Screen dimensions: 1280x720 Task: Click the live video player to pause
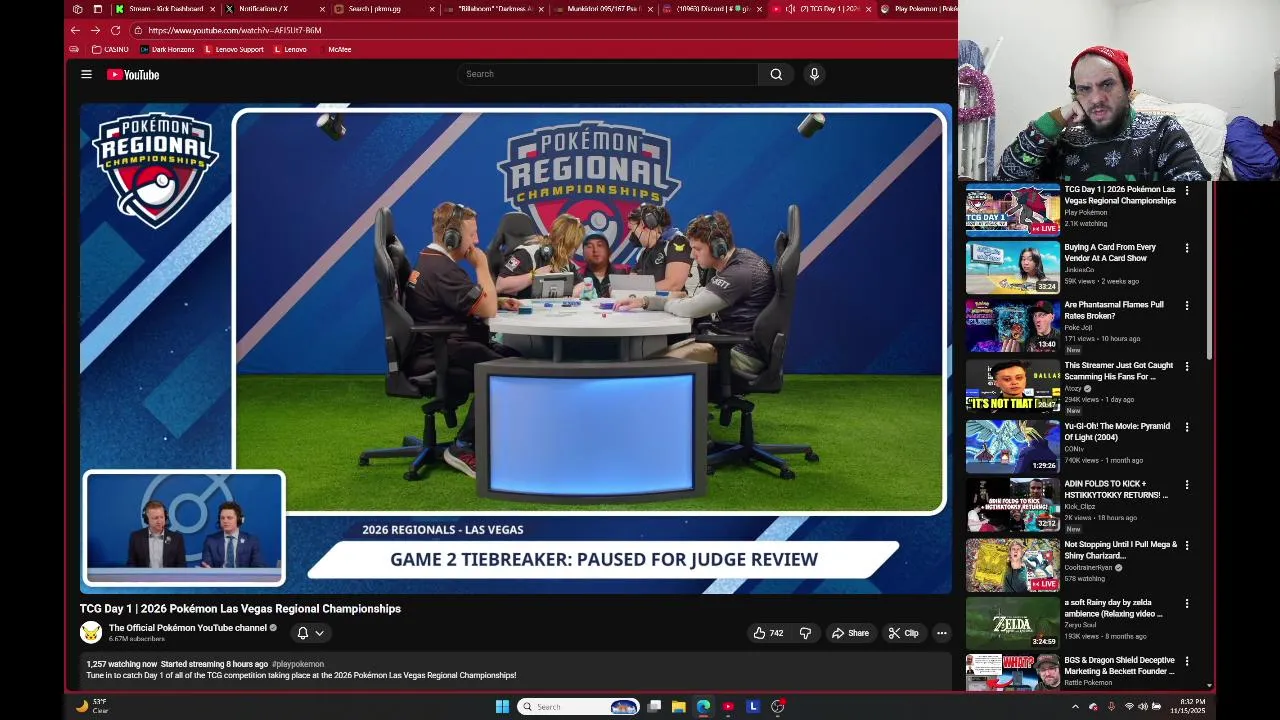tap(516, 348)
